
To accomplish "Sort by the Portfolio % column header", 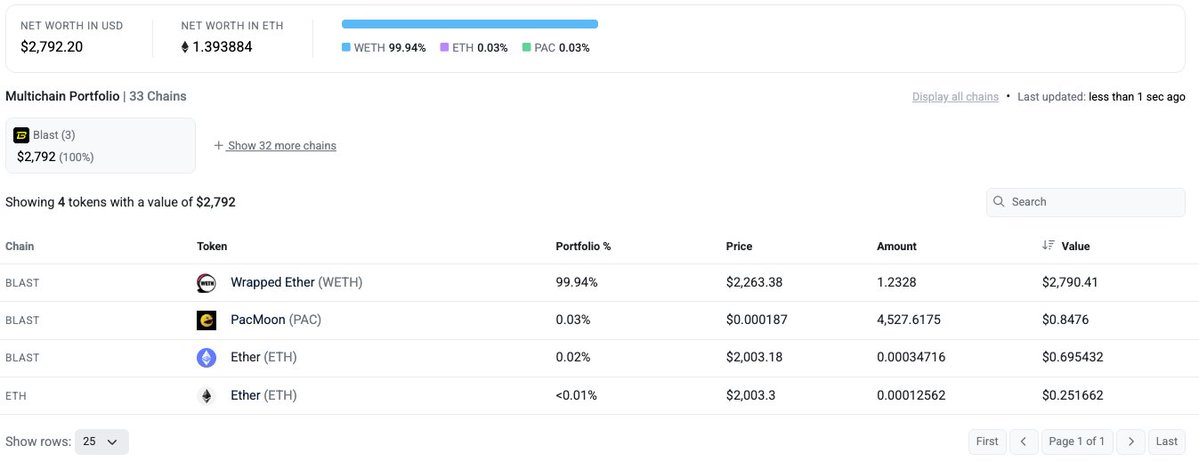I will coord(583,246).
